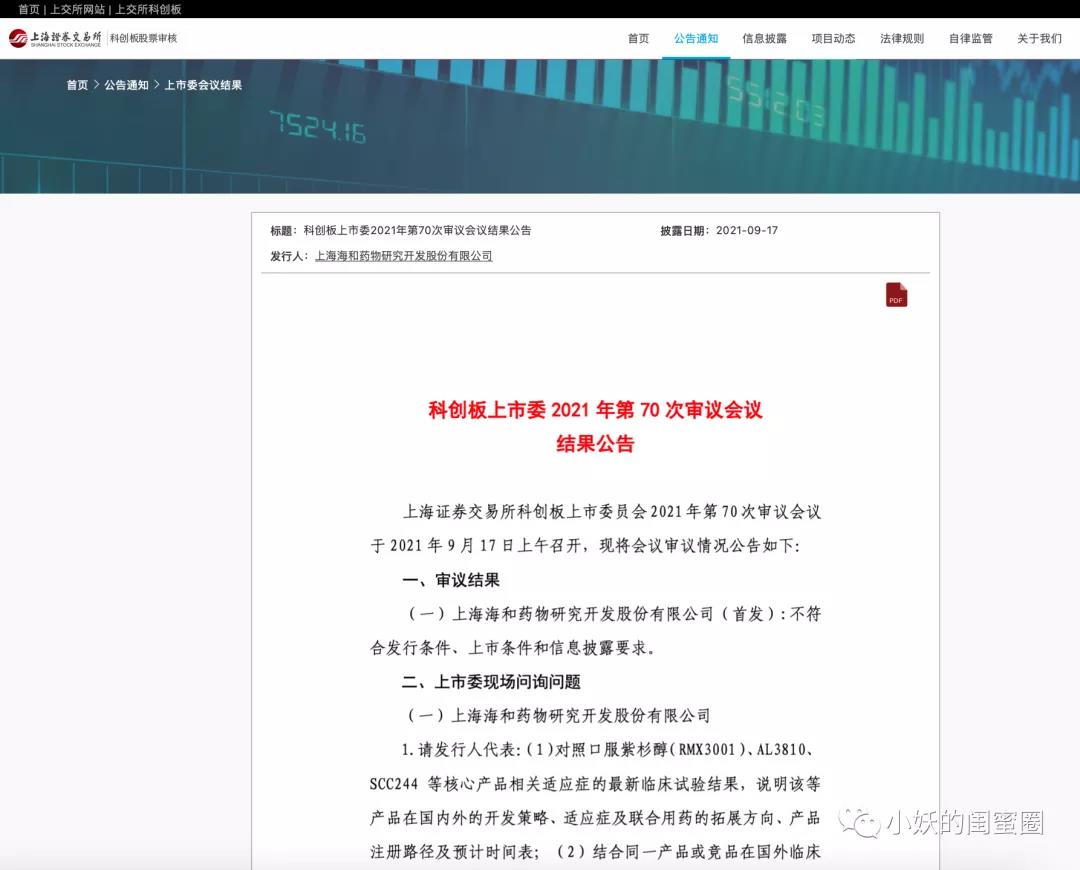Image resolution: width=1080 pixels, height=870 pixels.
Task: Open the underlined issuer link 上海海和药物研究开发股份有限公司
Action: [403, 256]
